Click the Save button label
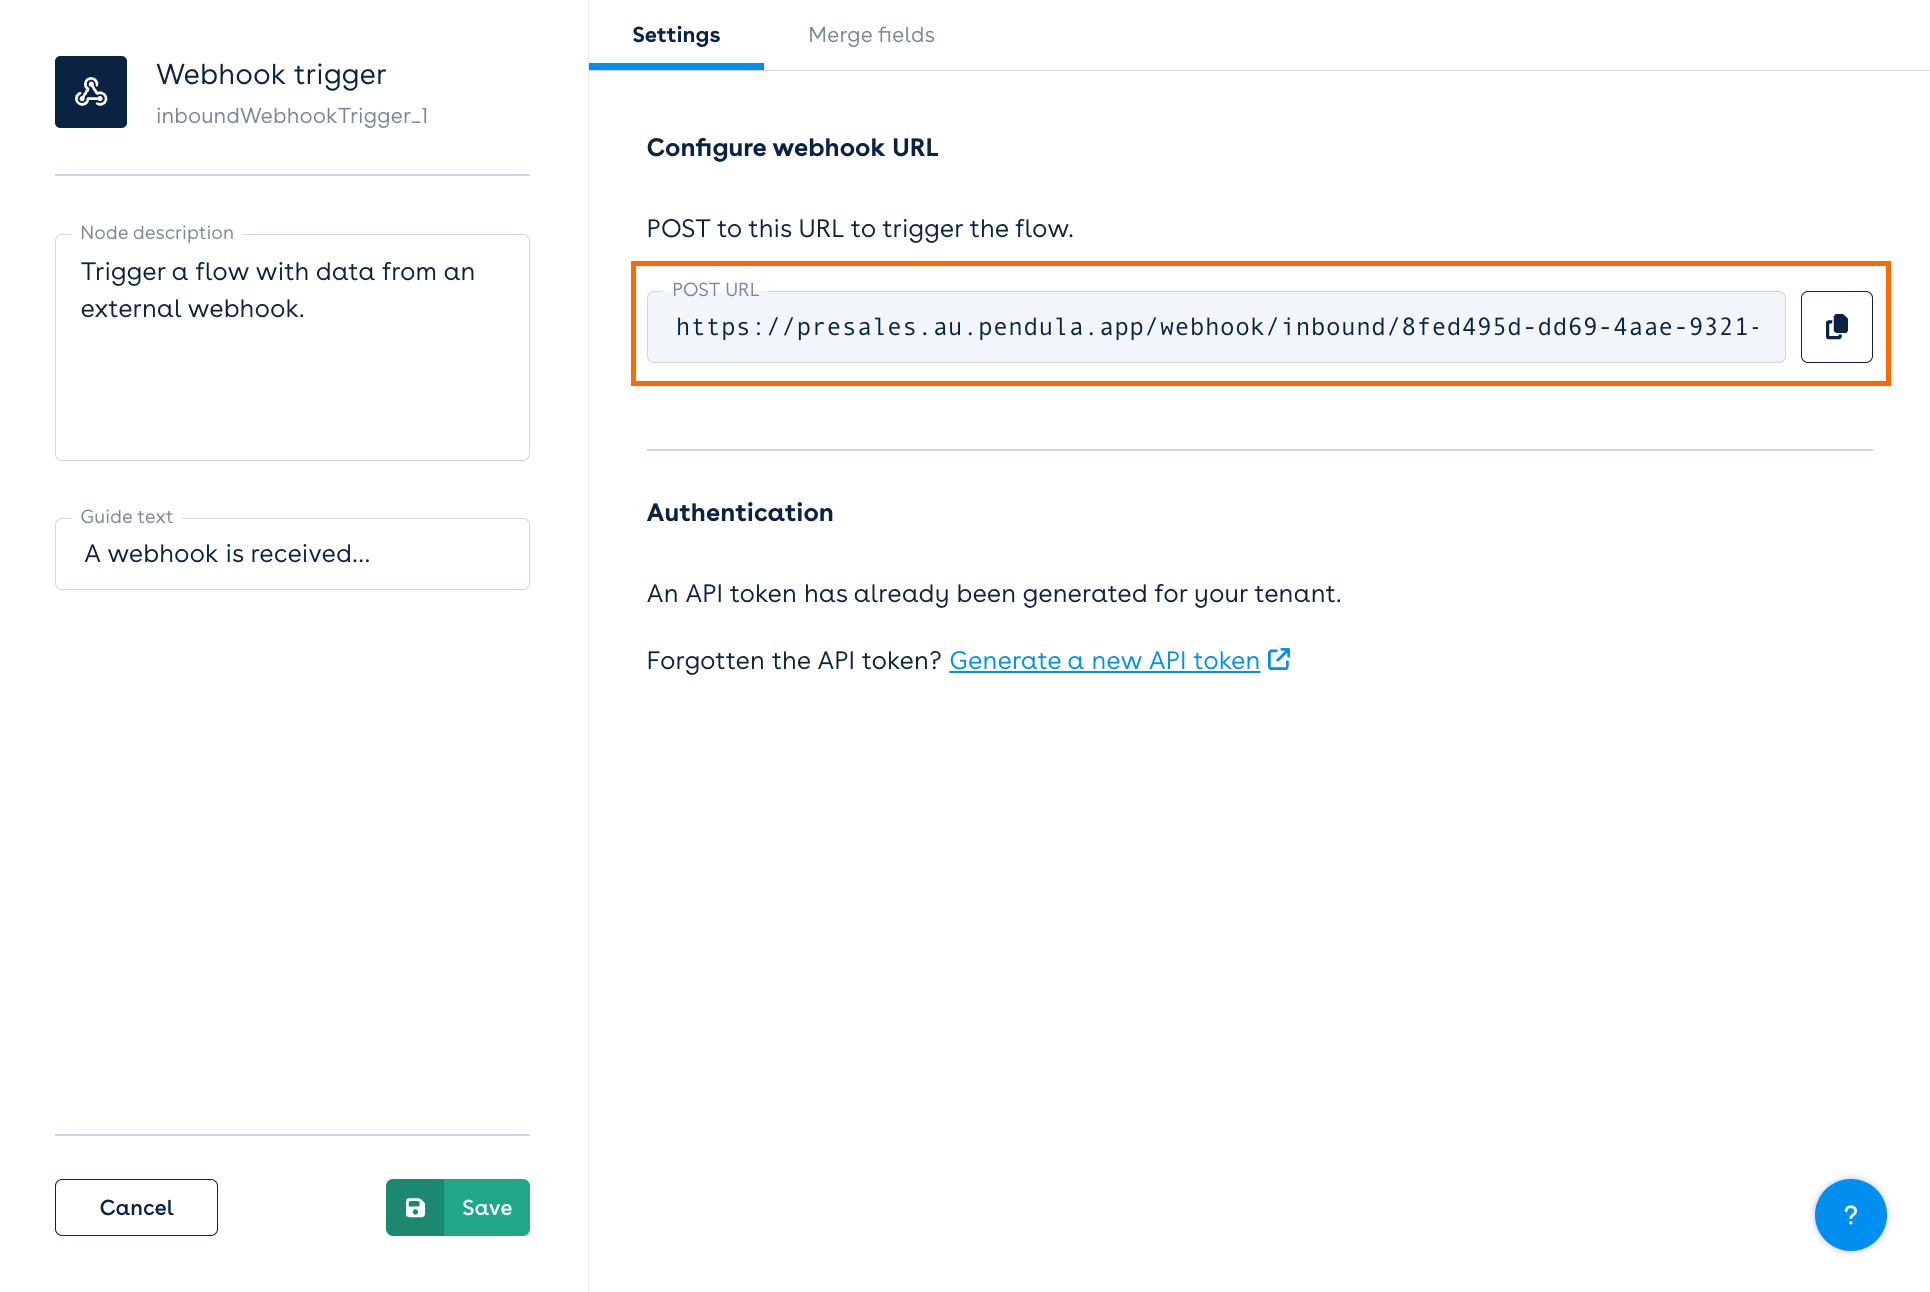The image size is (1930, 1292). click(x=487, y=1208)
